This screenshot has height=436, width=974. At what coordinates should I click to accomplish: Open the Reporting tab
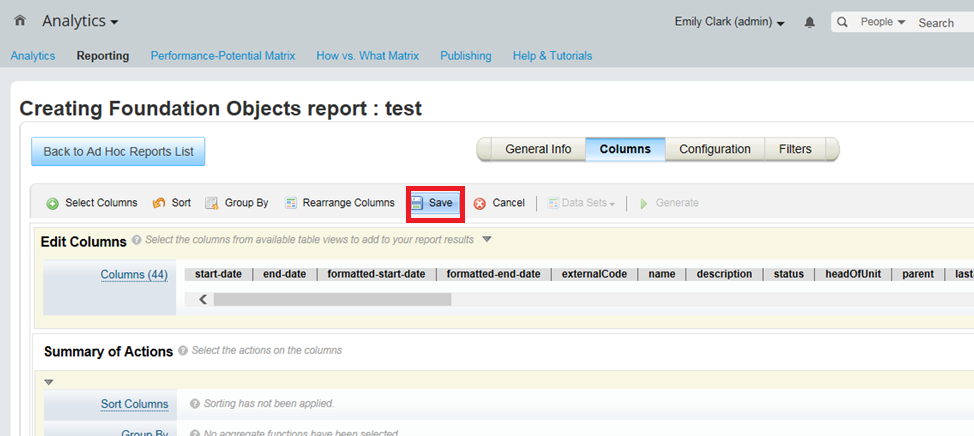click(x=103, y=56)
